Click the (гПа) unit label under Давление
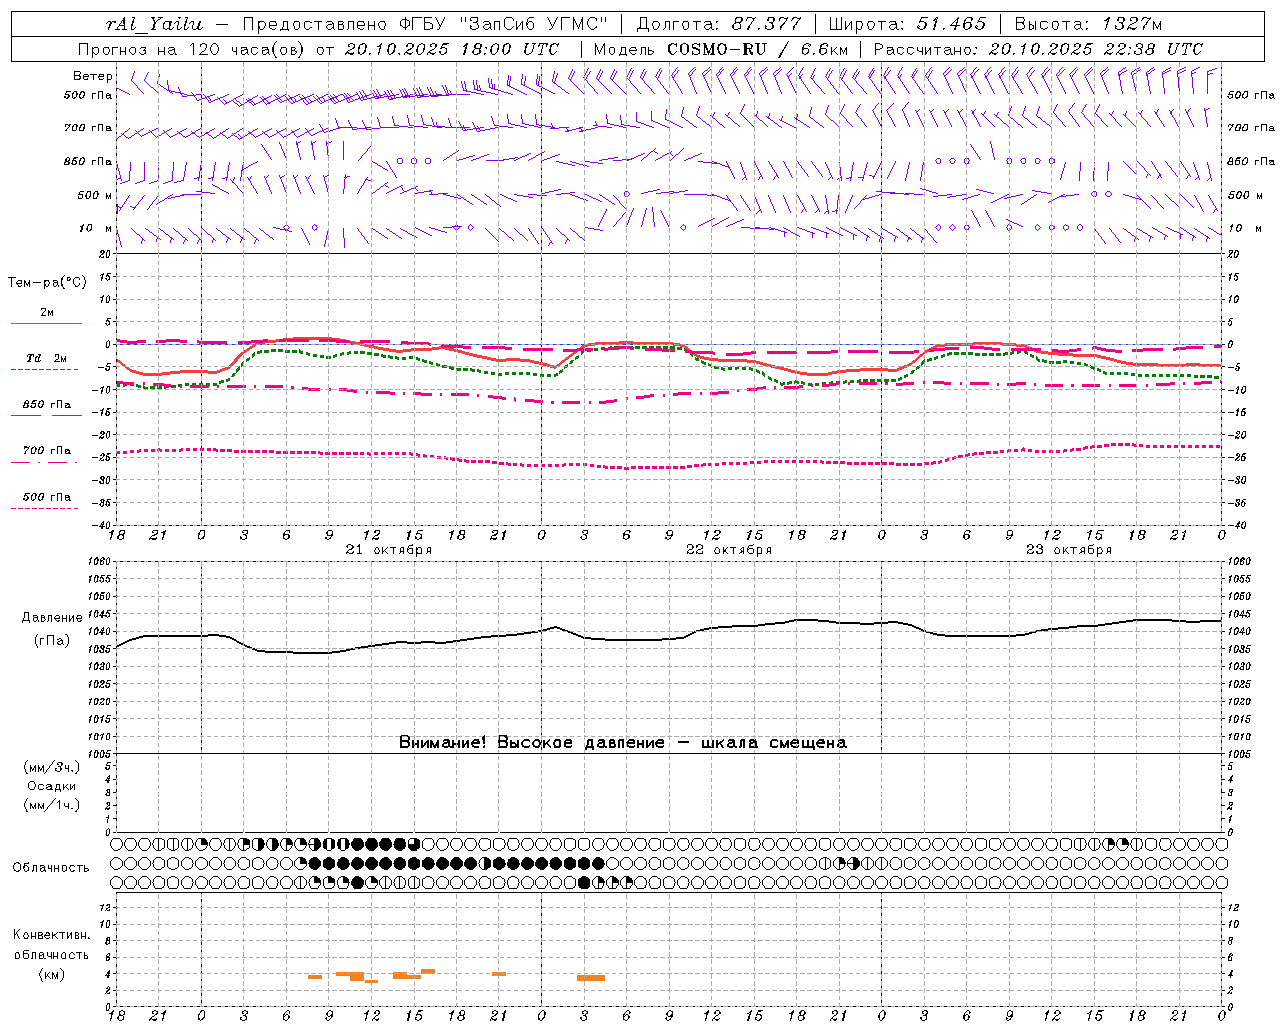Viewport: 1280px width, 1024px height. click(x=52, y=640)
